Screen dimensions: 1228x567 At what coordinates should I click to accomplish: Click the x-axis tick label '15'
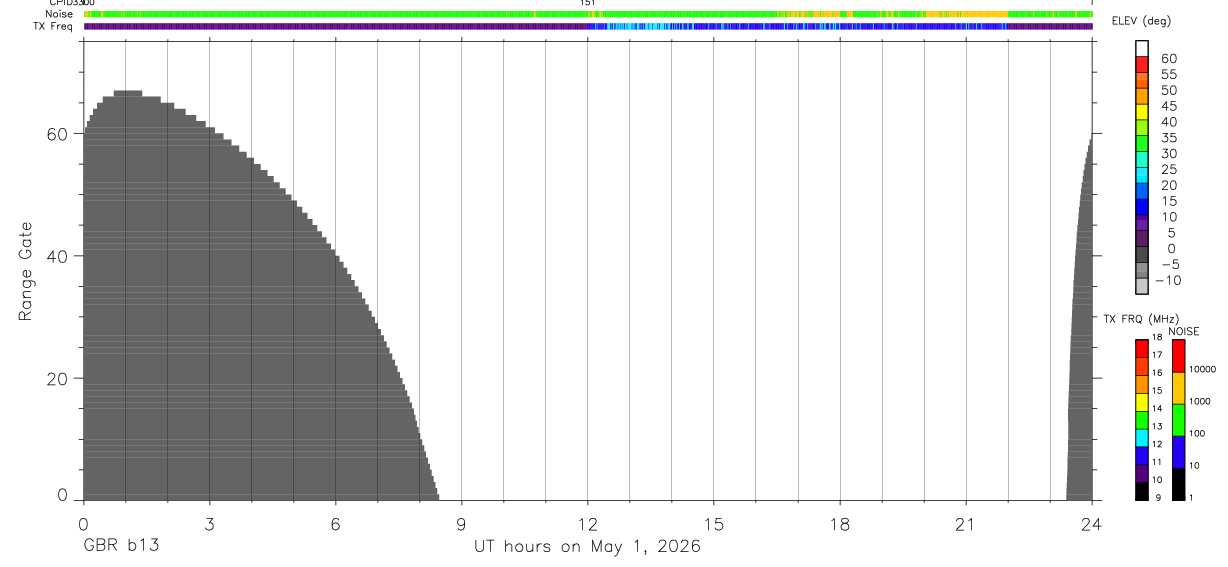[x=714, y=524]
